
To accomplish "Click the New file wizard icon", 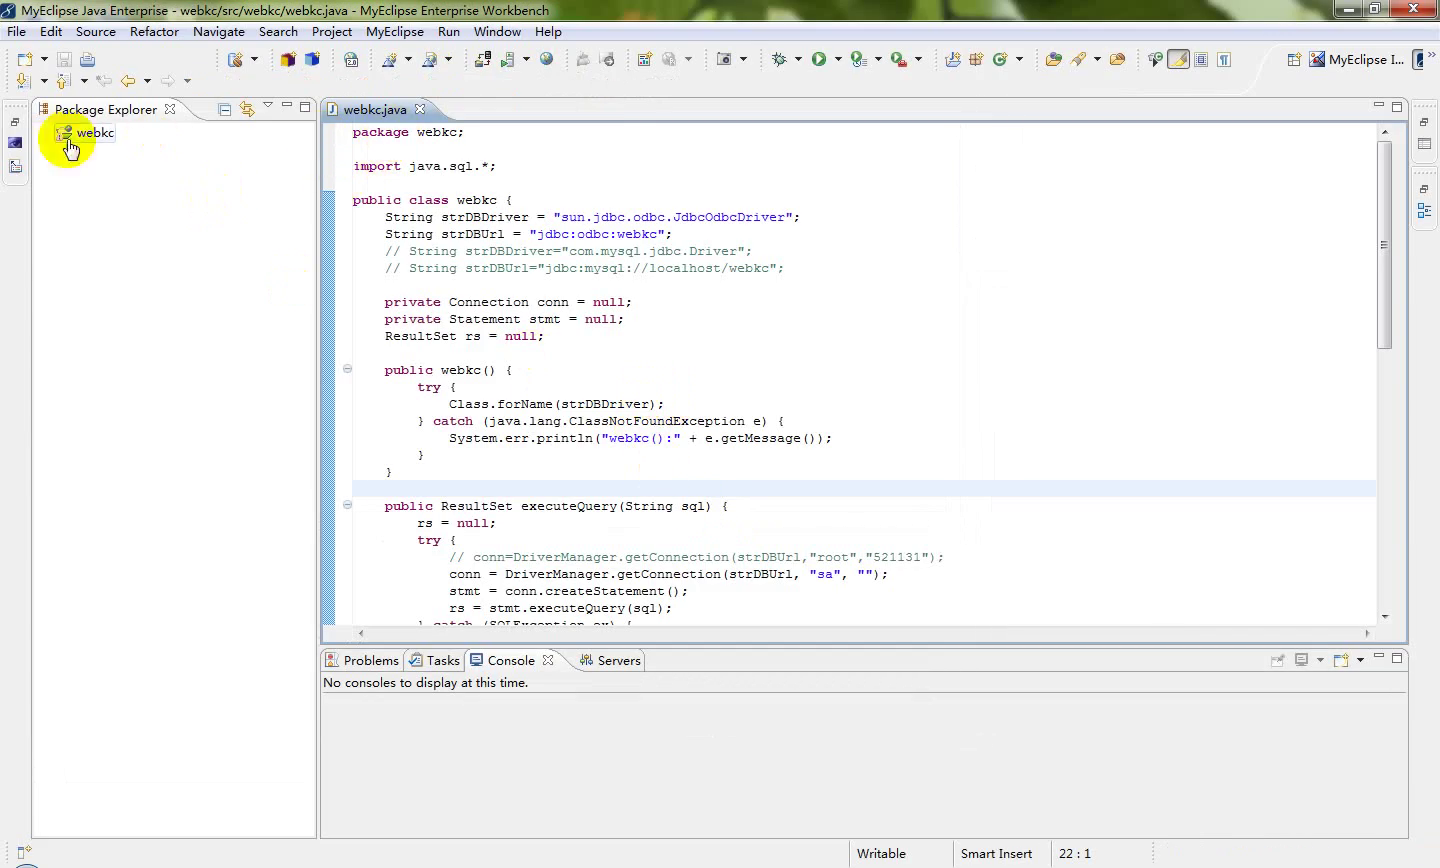I will pyautogui.click(x=25, y=60).
